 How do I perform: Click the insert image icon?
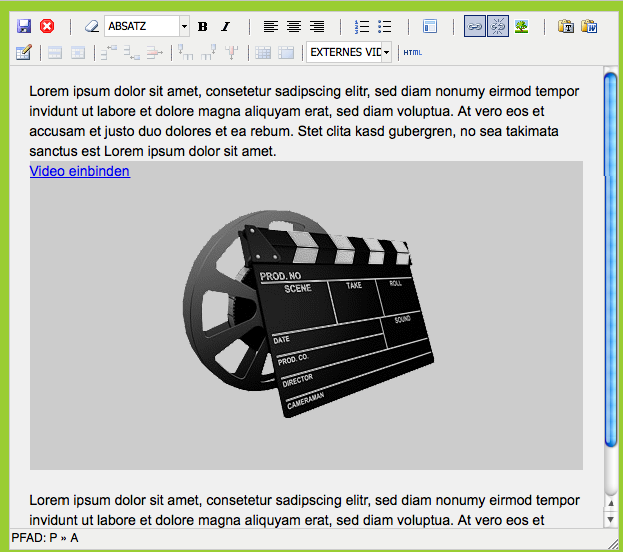521,27
